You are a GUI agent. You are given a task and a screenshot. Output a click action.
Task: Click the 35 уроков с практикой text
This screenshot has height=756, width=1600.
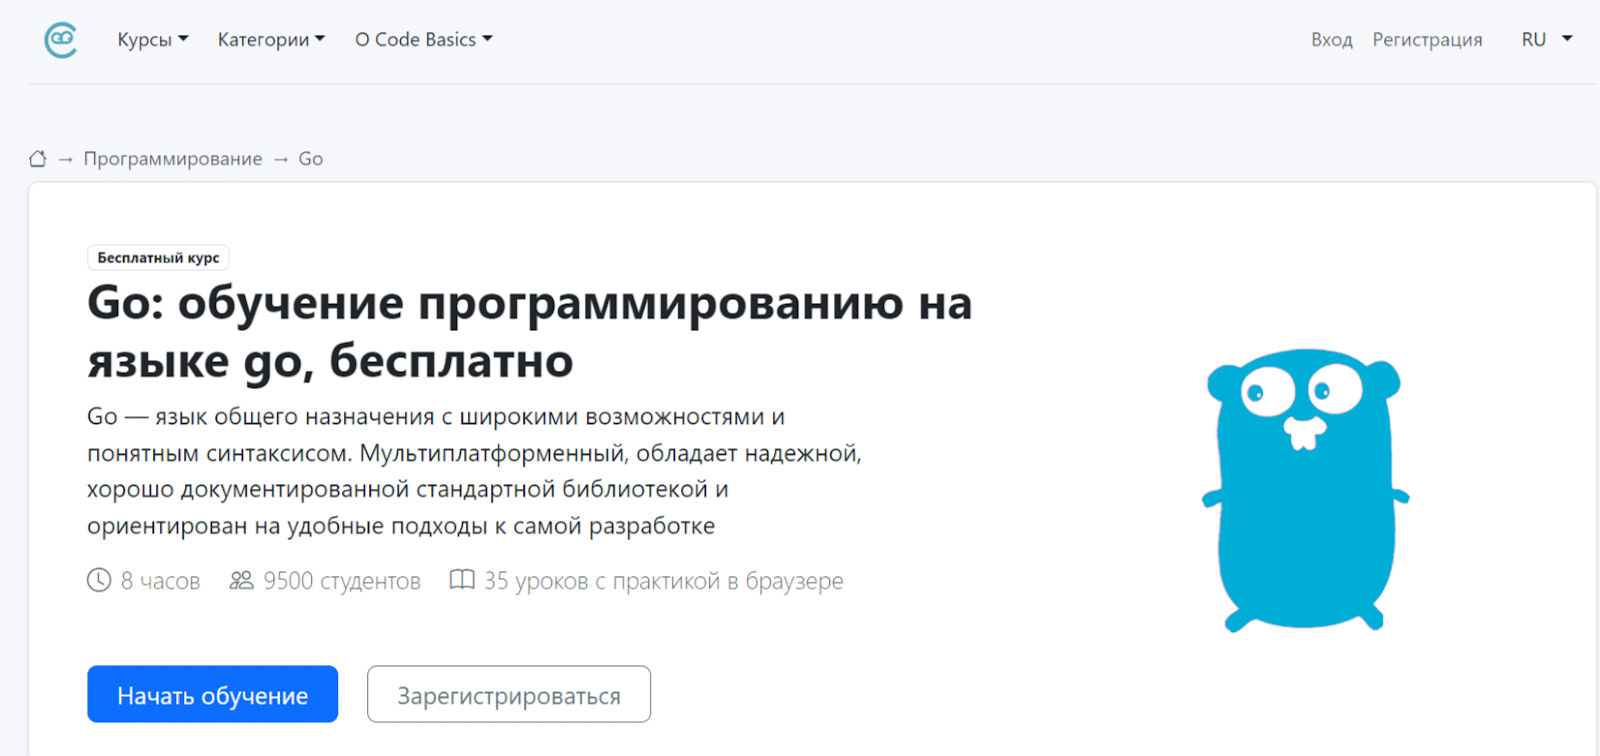663,581
